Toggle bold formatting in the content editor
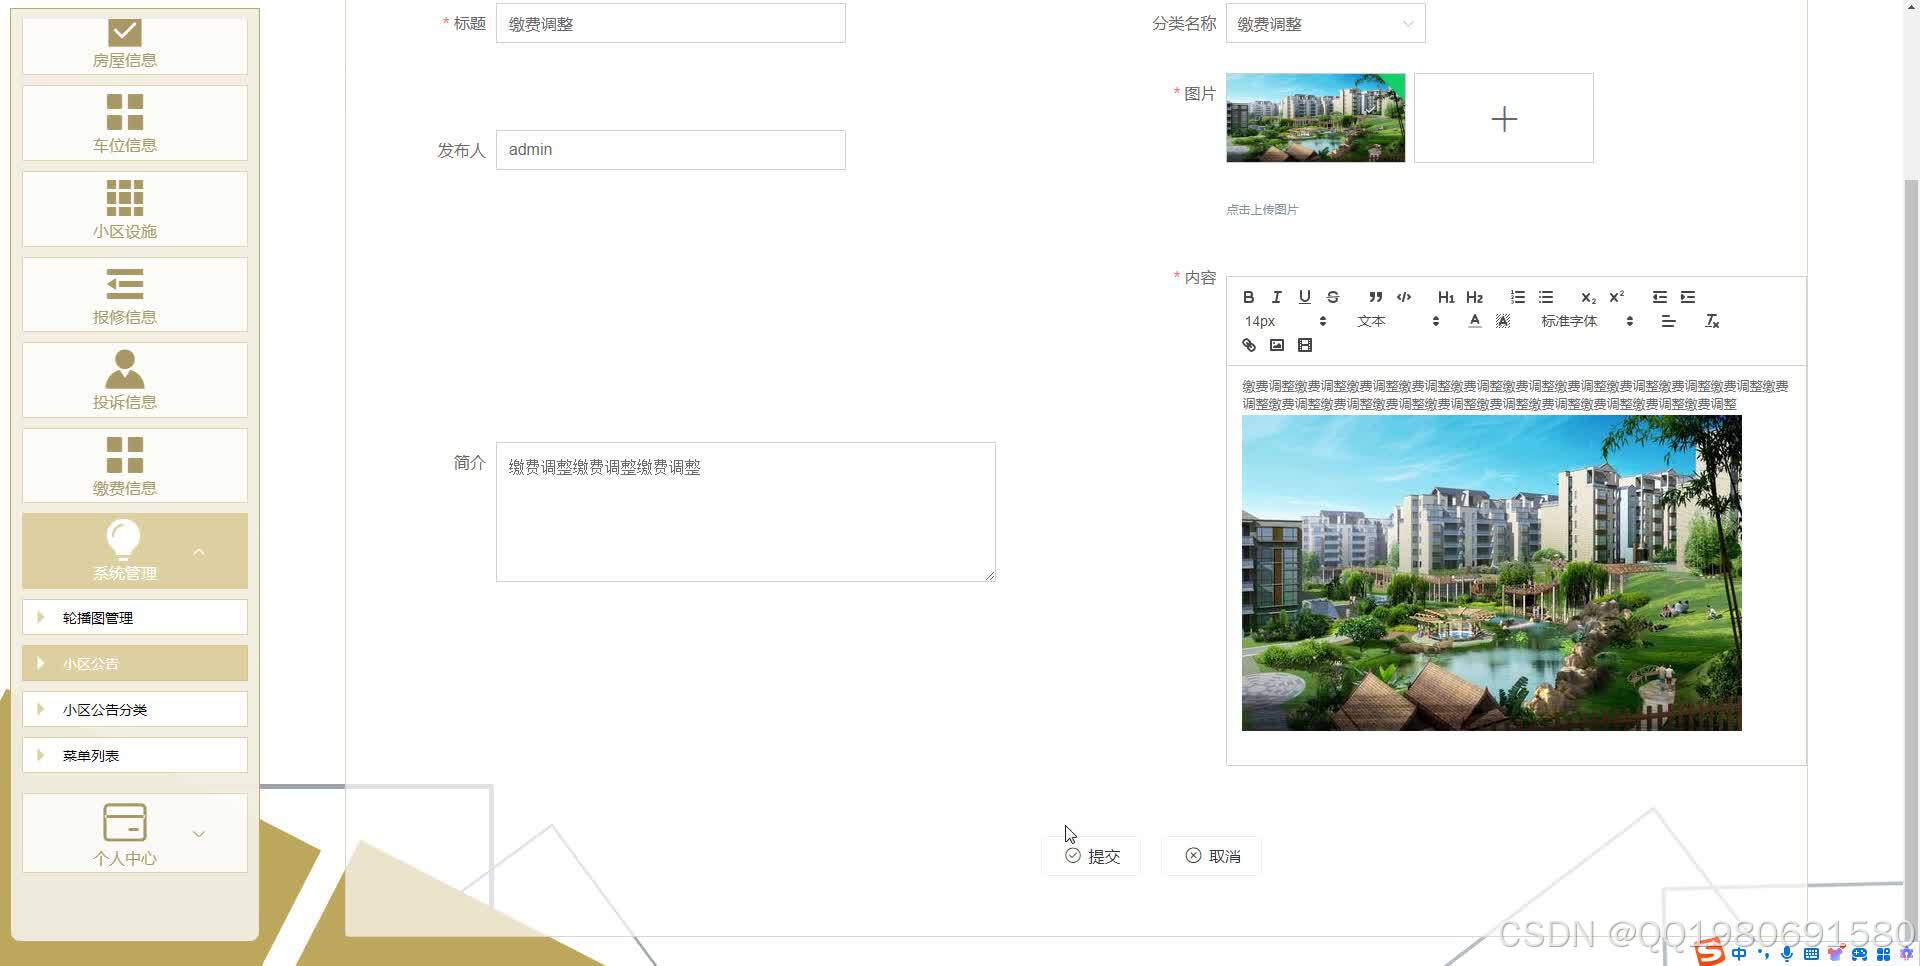The image size is (1920, 966). (1248, 297)
